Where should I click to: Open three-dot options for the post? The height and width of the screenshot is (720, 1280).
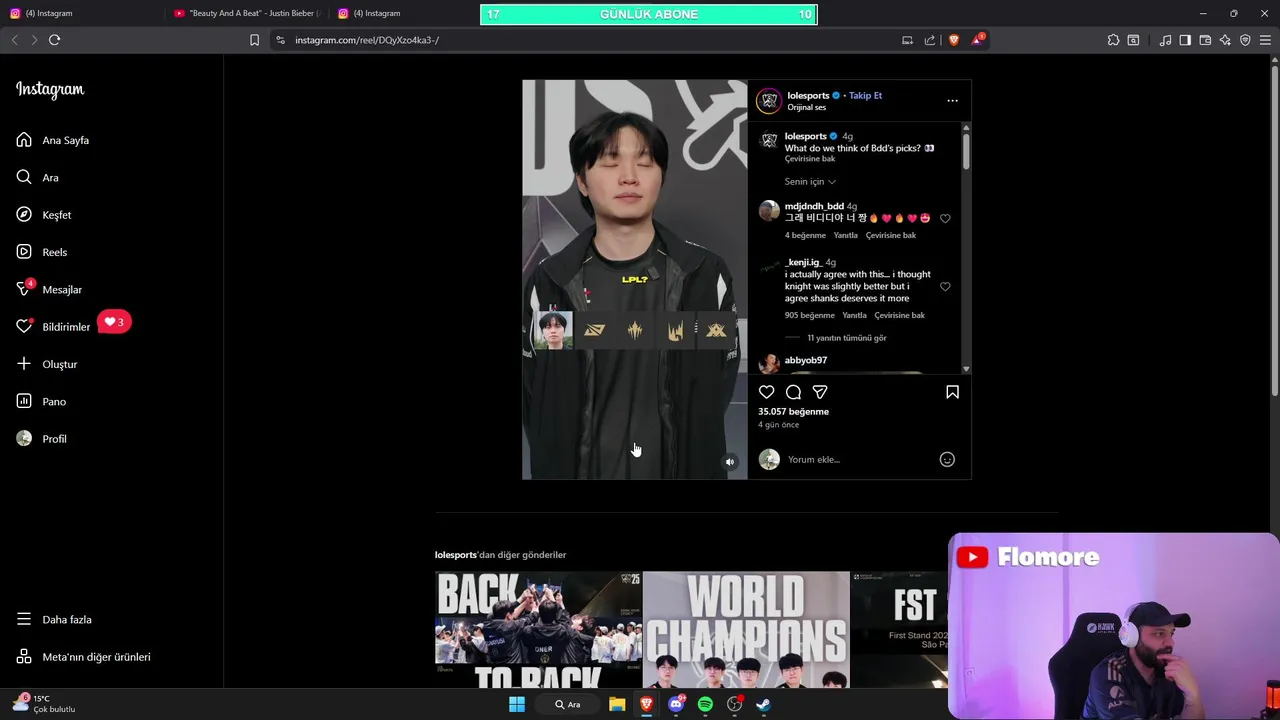point(952,100)
